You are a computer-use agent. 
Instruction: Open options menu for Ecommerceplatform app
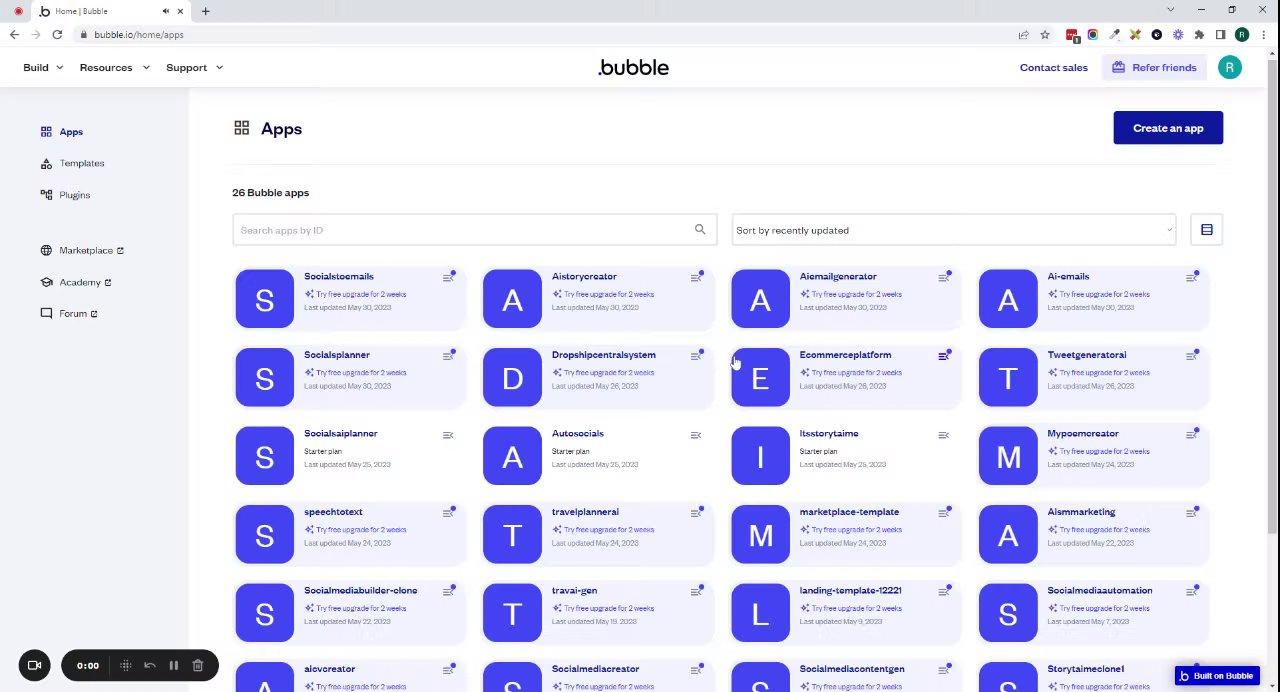944,356
